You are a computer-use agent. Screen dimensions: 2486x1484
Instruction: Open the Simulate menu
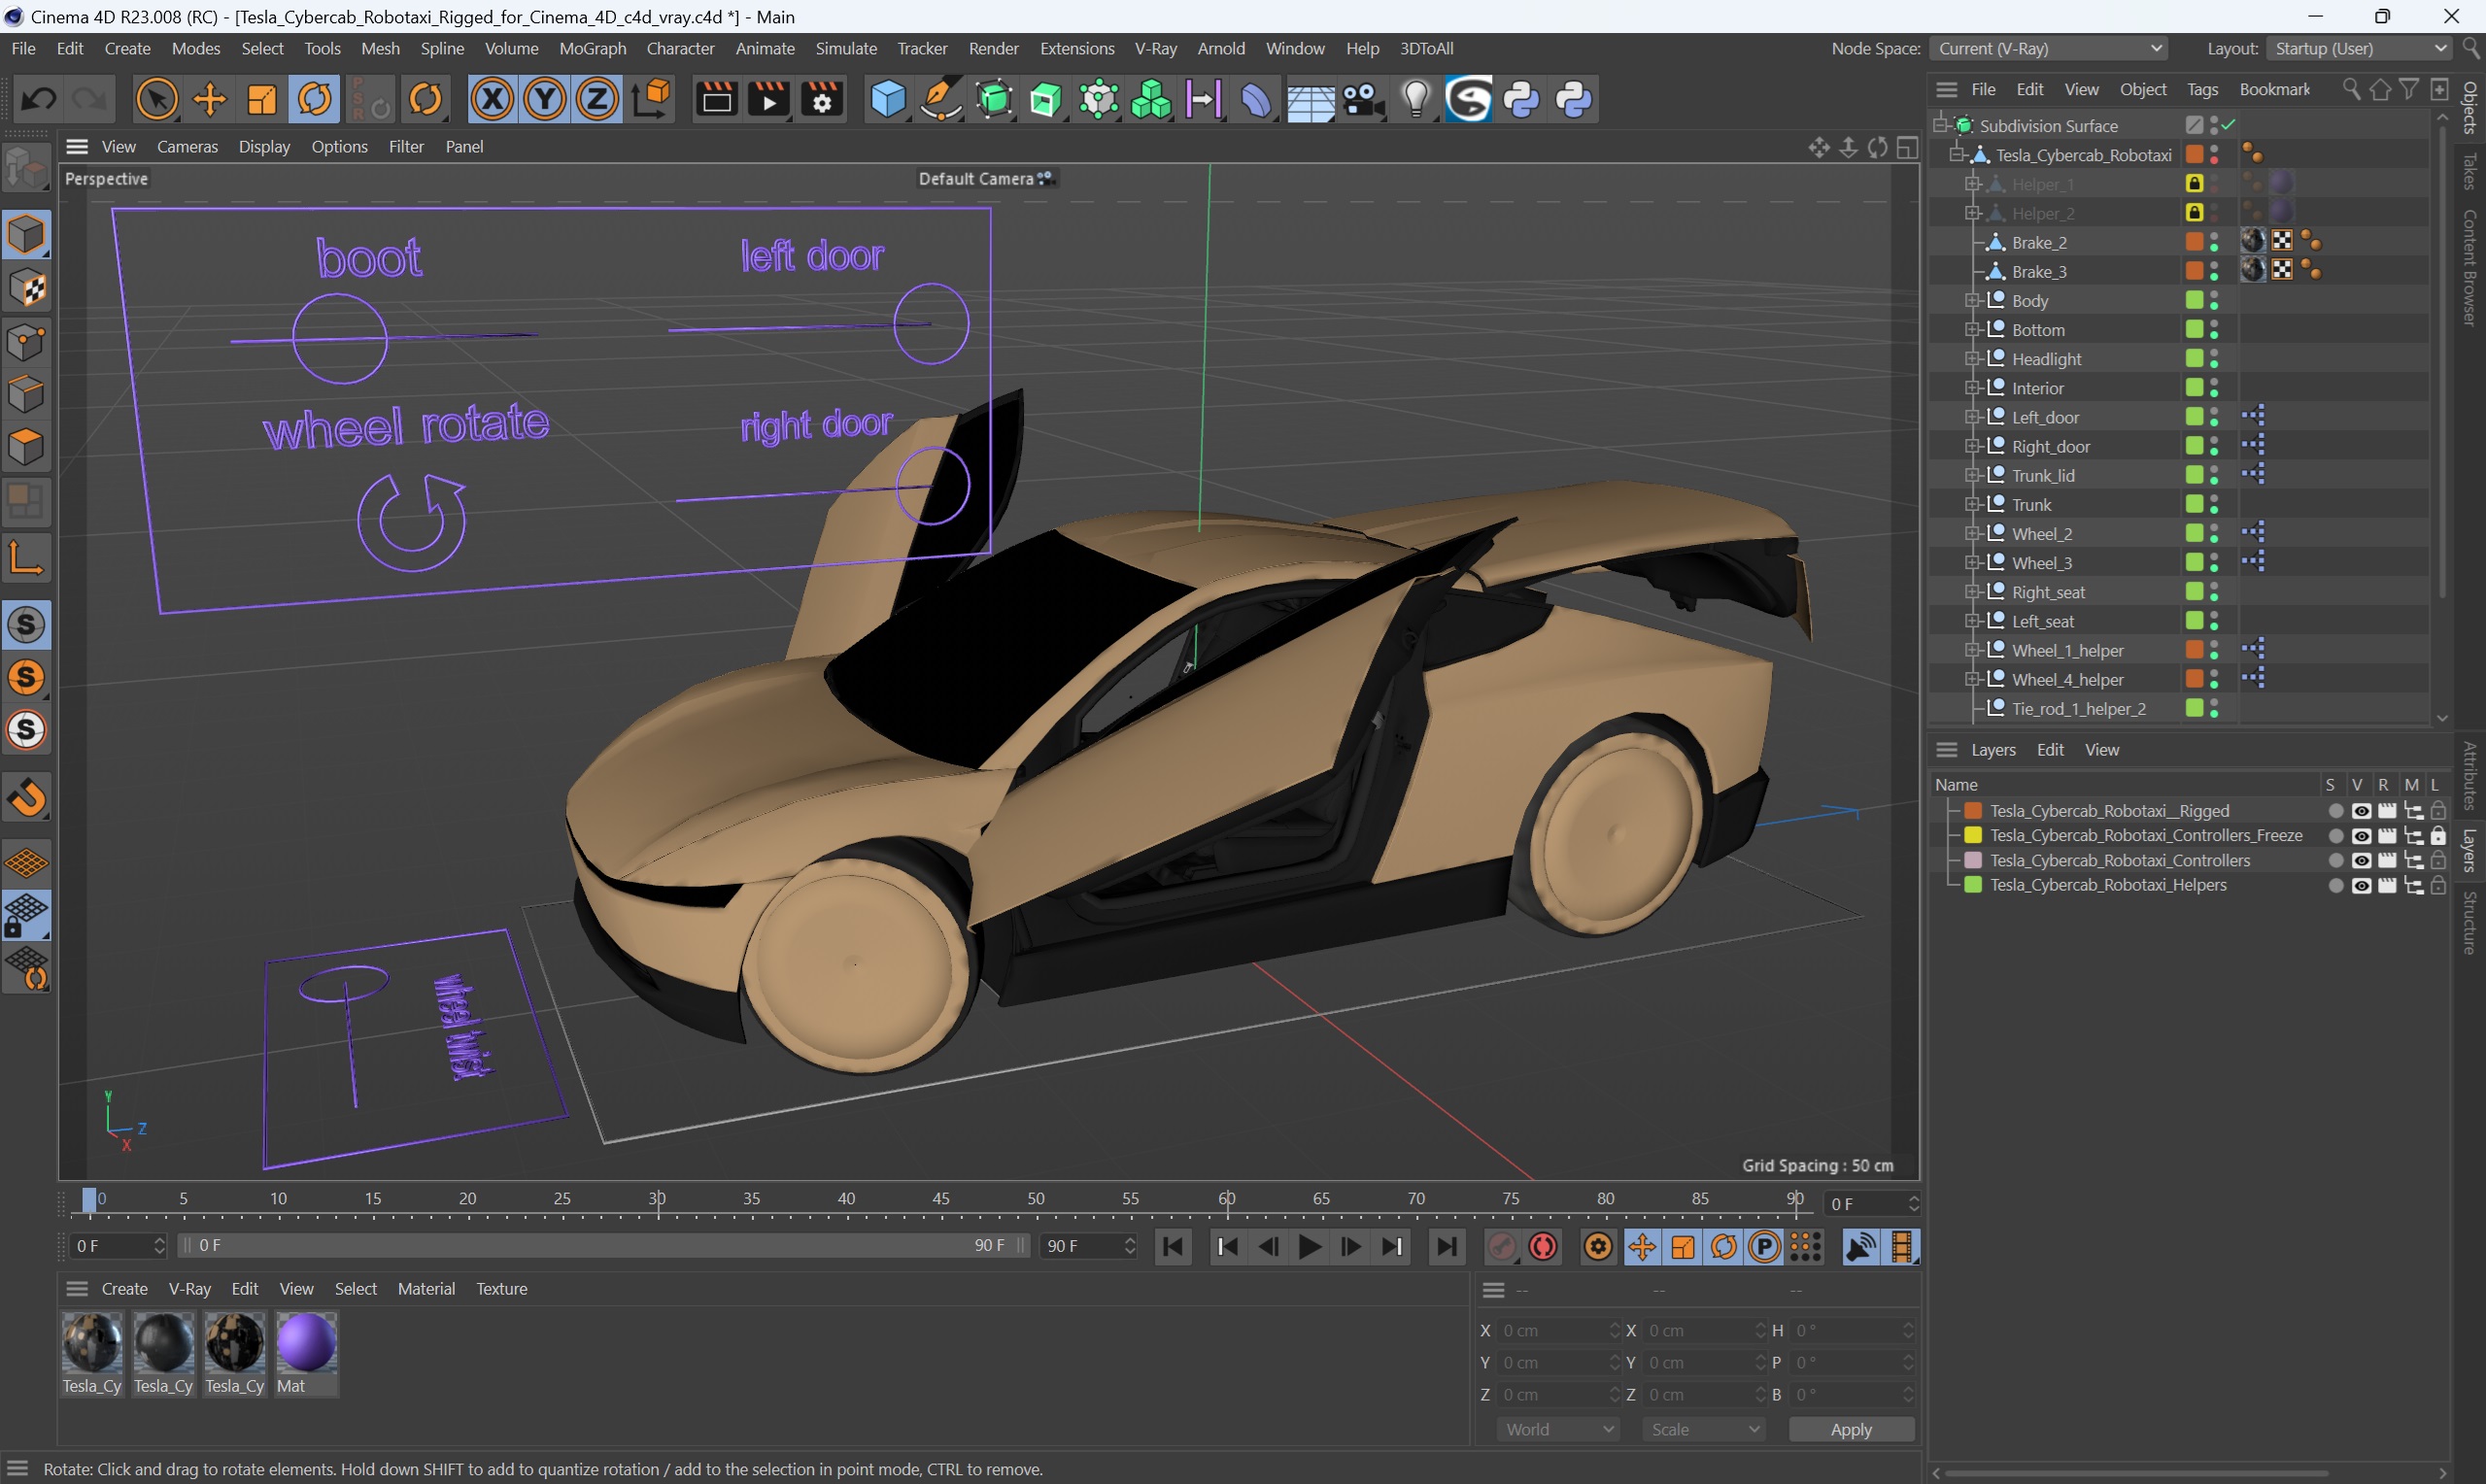click(x=846, y=48)
